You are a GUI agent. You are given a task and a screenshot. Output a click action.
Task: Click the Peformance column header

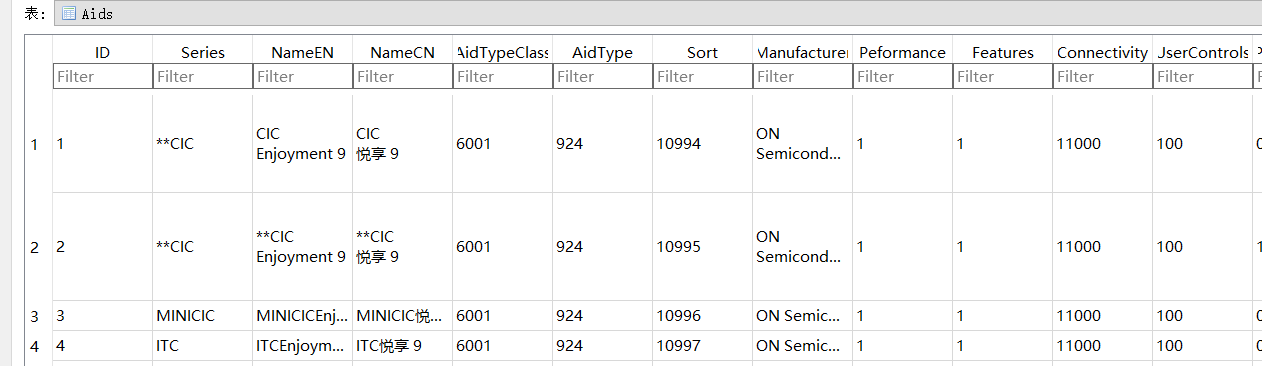pyautogui.click(x=903, y=52)
